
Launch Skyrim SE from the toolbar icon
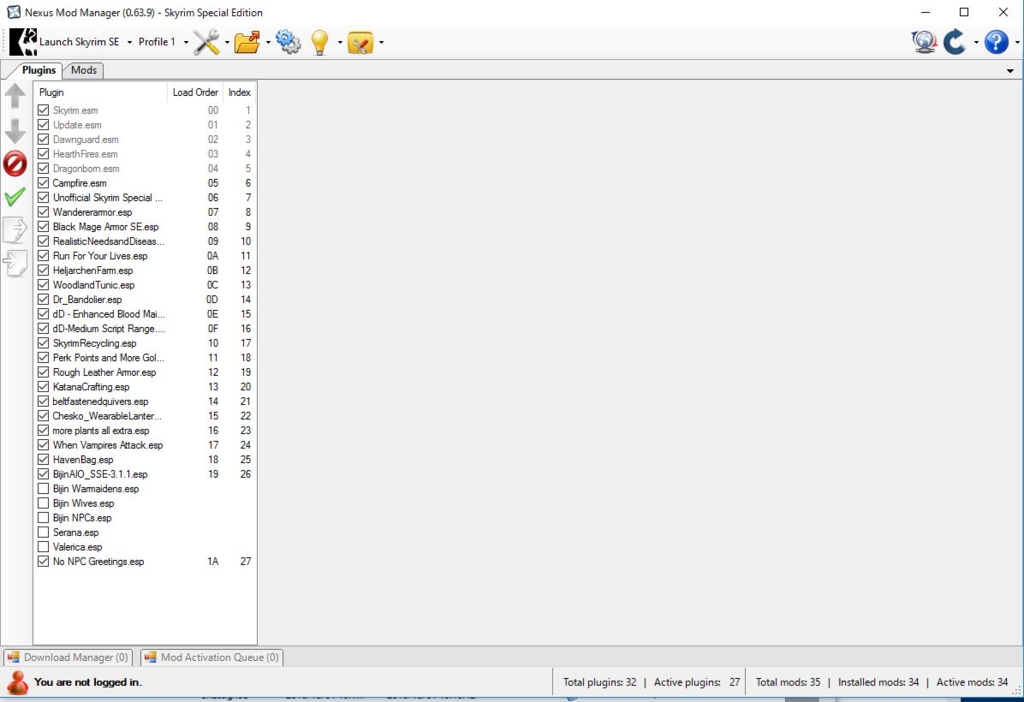pos(23,42)
